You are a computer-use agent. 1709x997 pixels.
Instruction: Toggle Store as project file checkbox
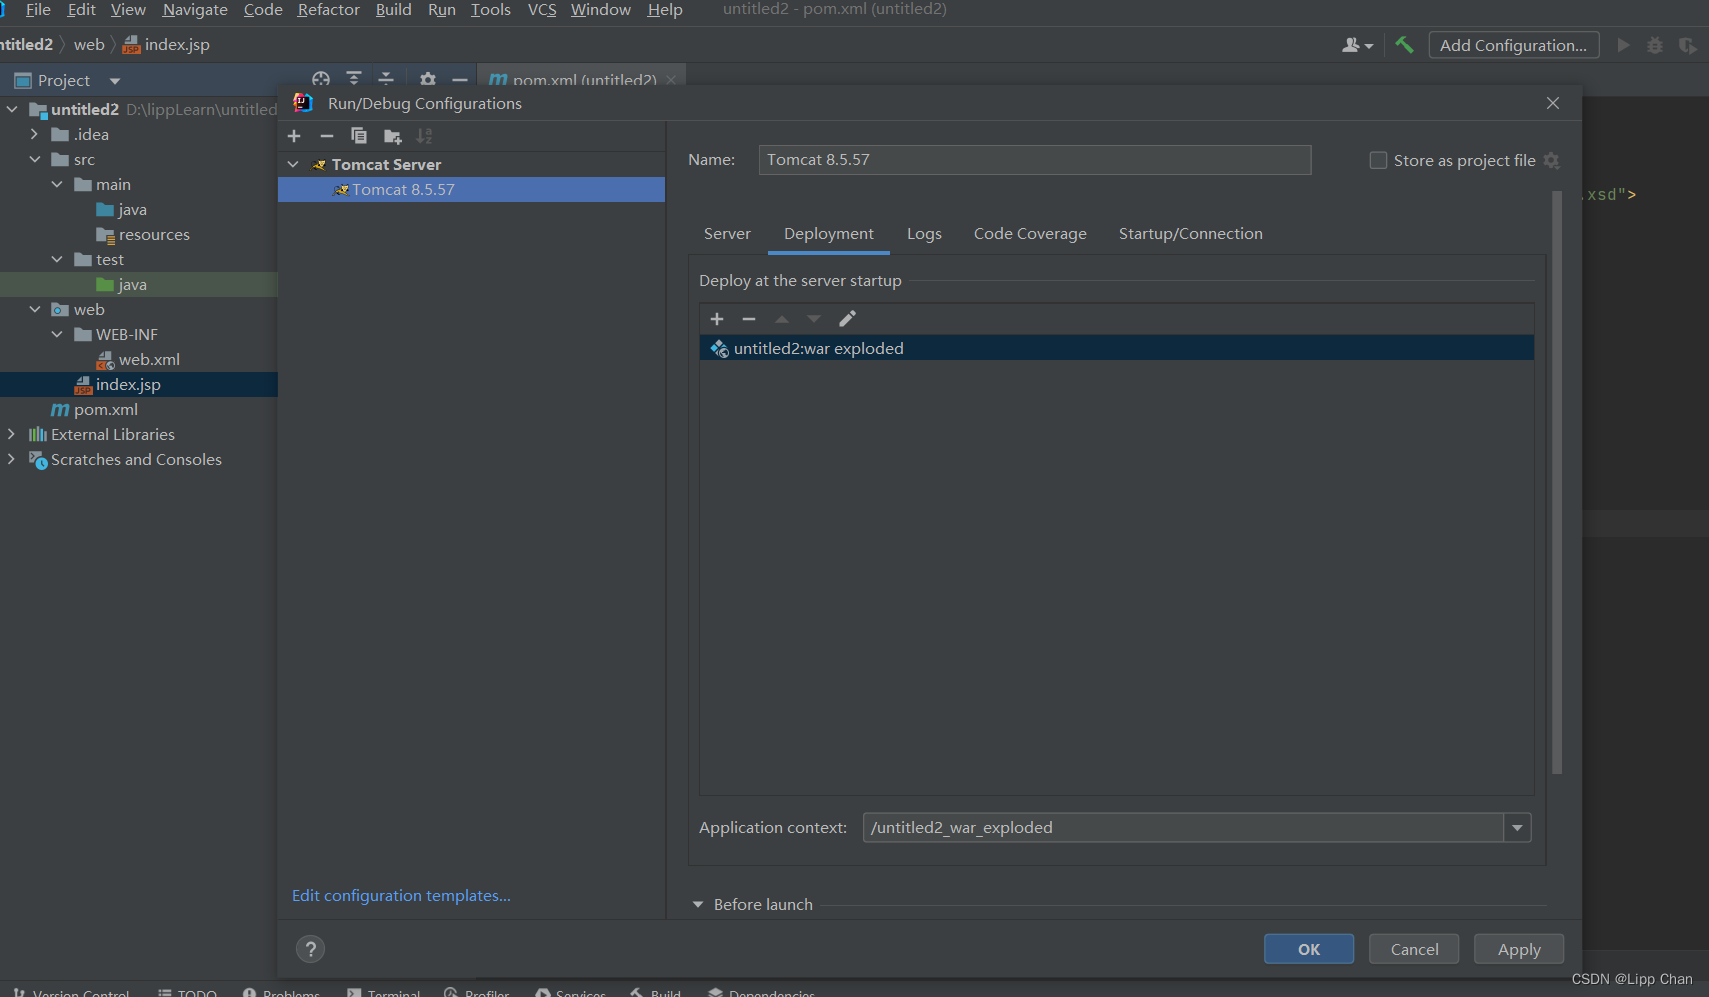coord(1378,160)
